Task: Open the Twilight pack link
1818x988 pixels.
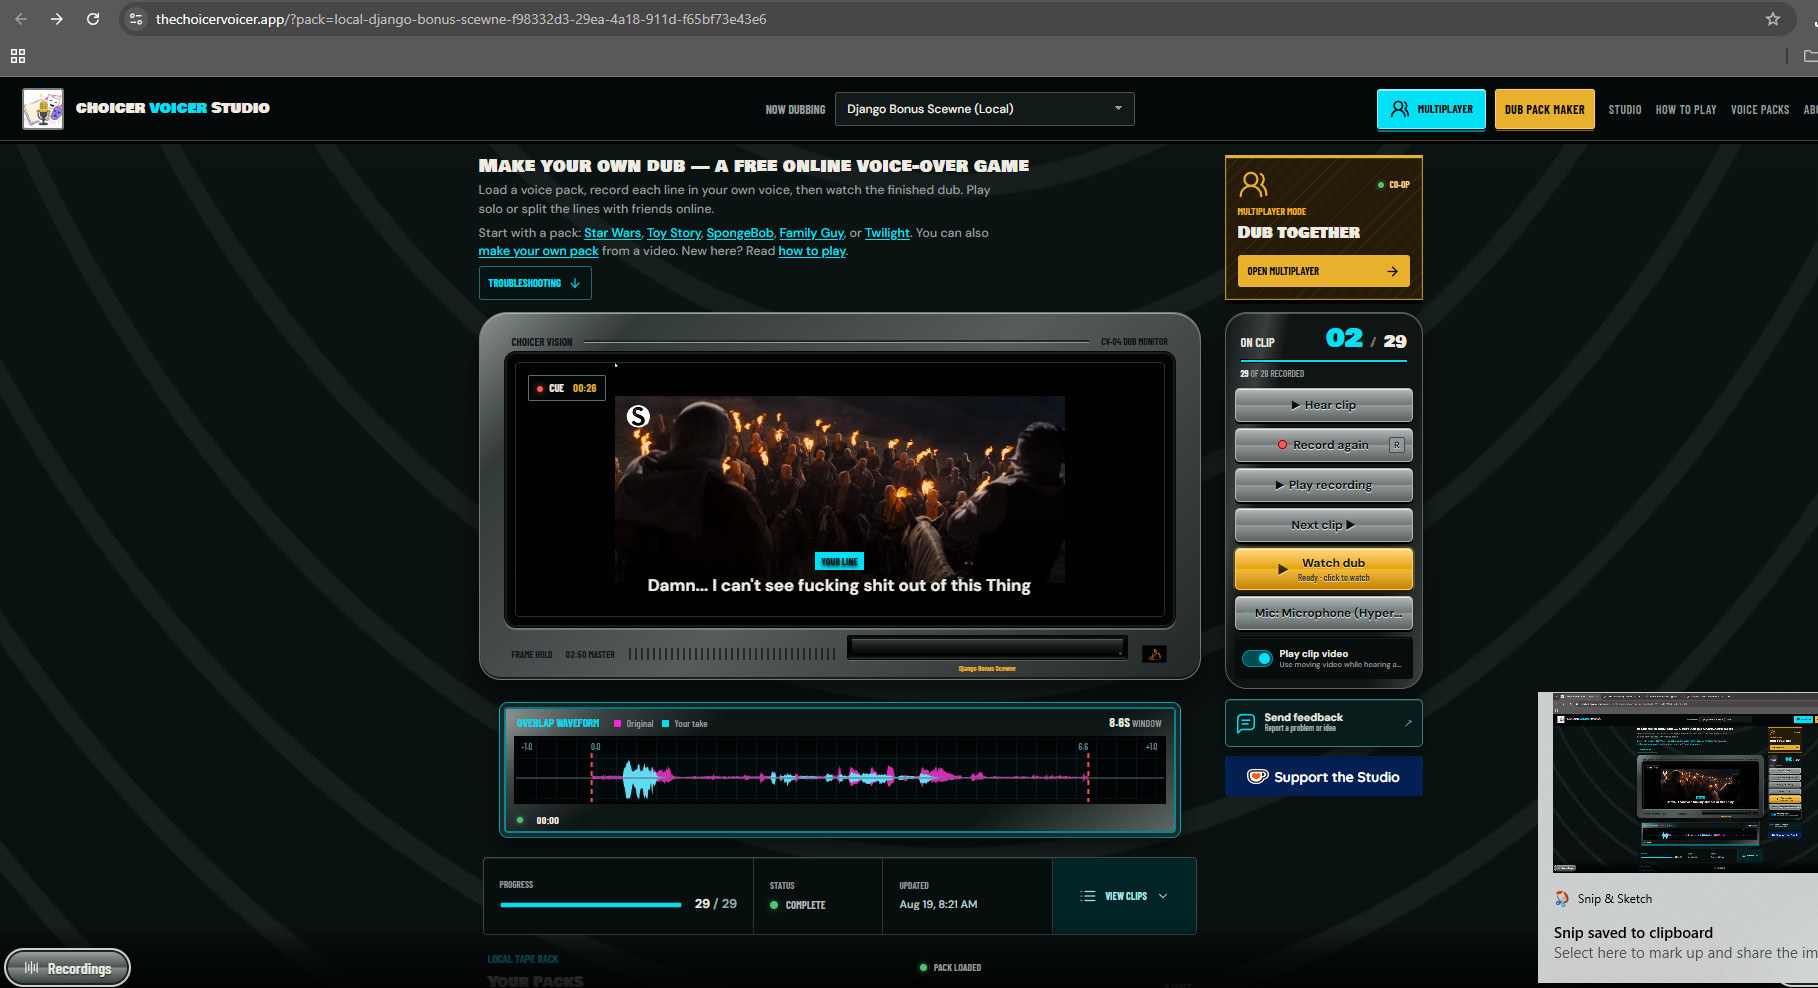Action: [x=887, y=233]
